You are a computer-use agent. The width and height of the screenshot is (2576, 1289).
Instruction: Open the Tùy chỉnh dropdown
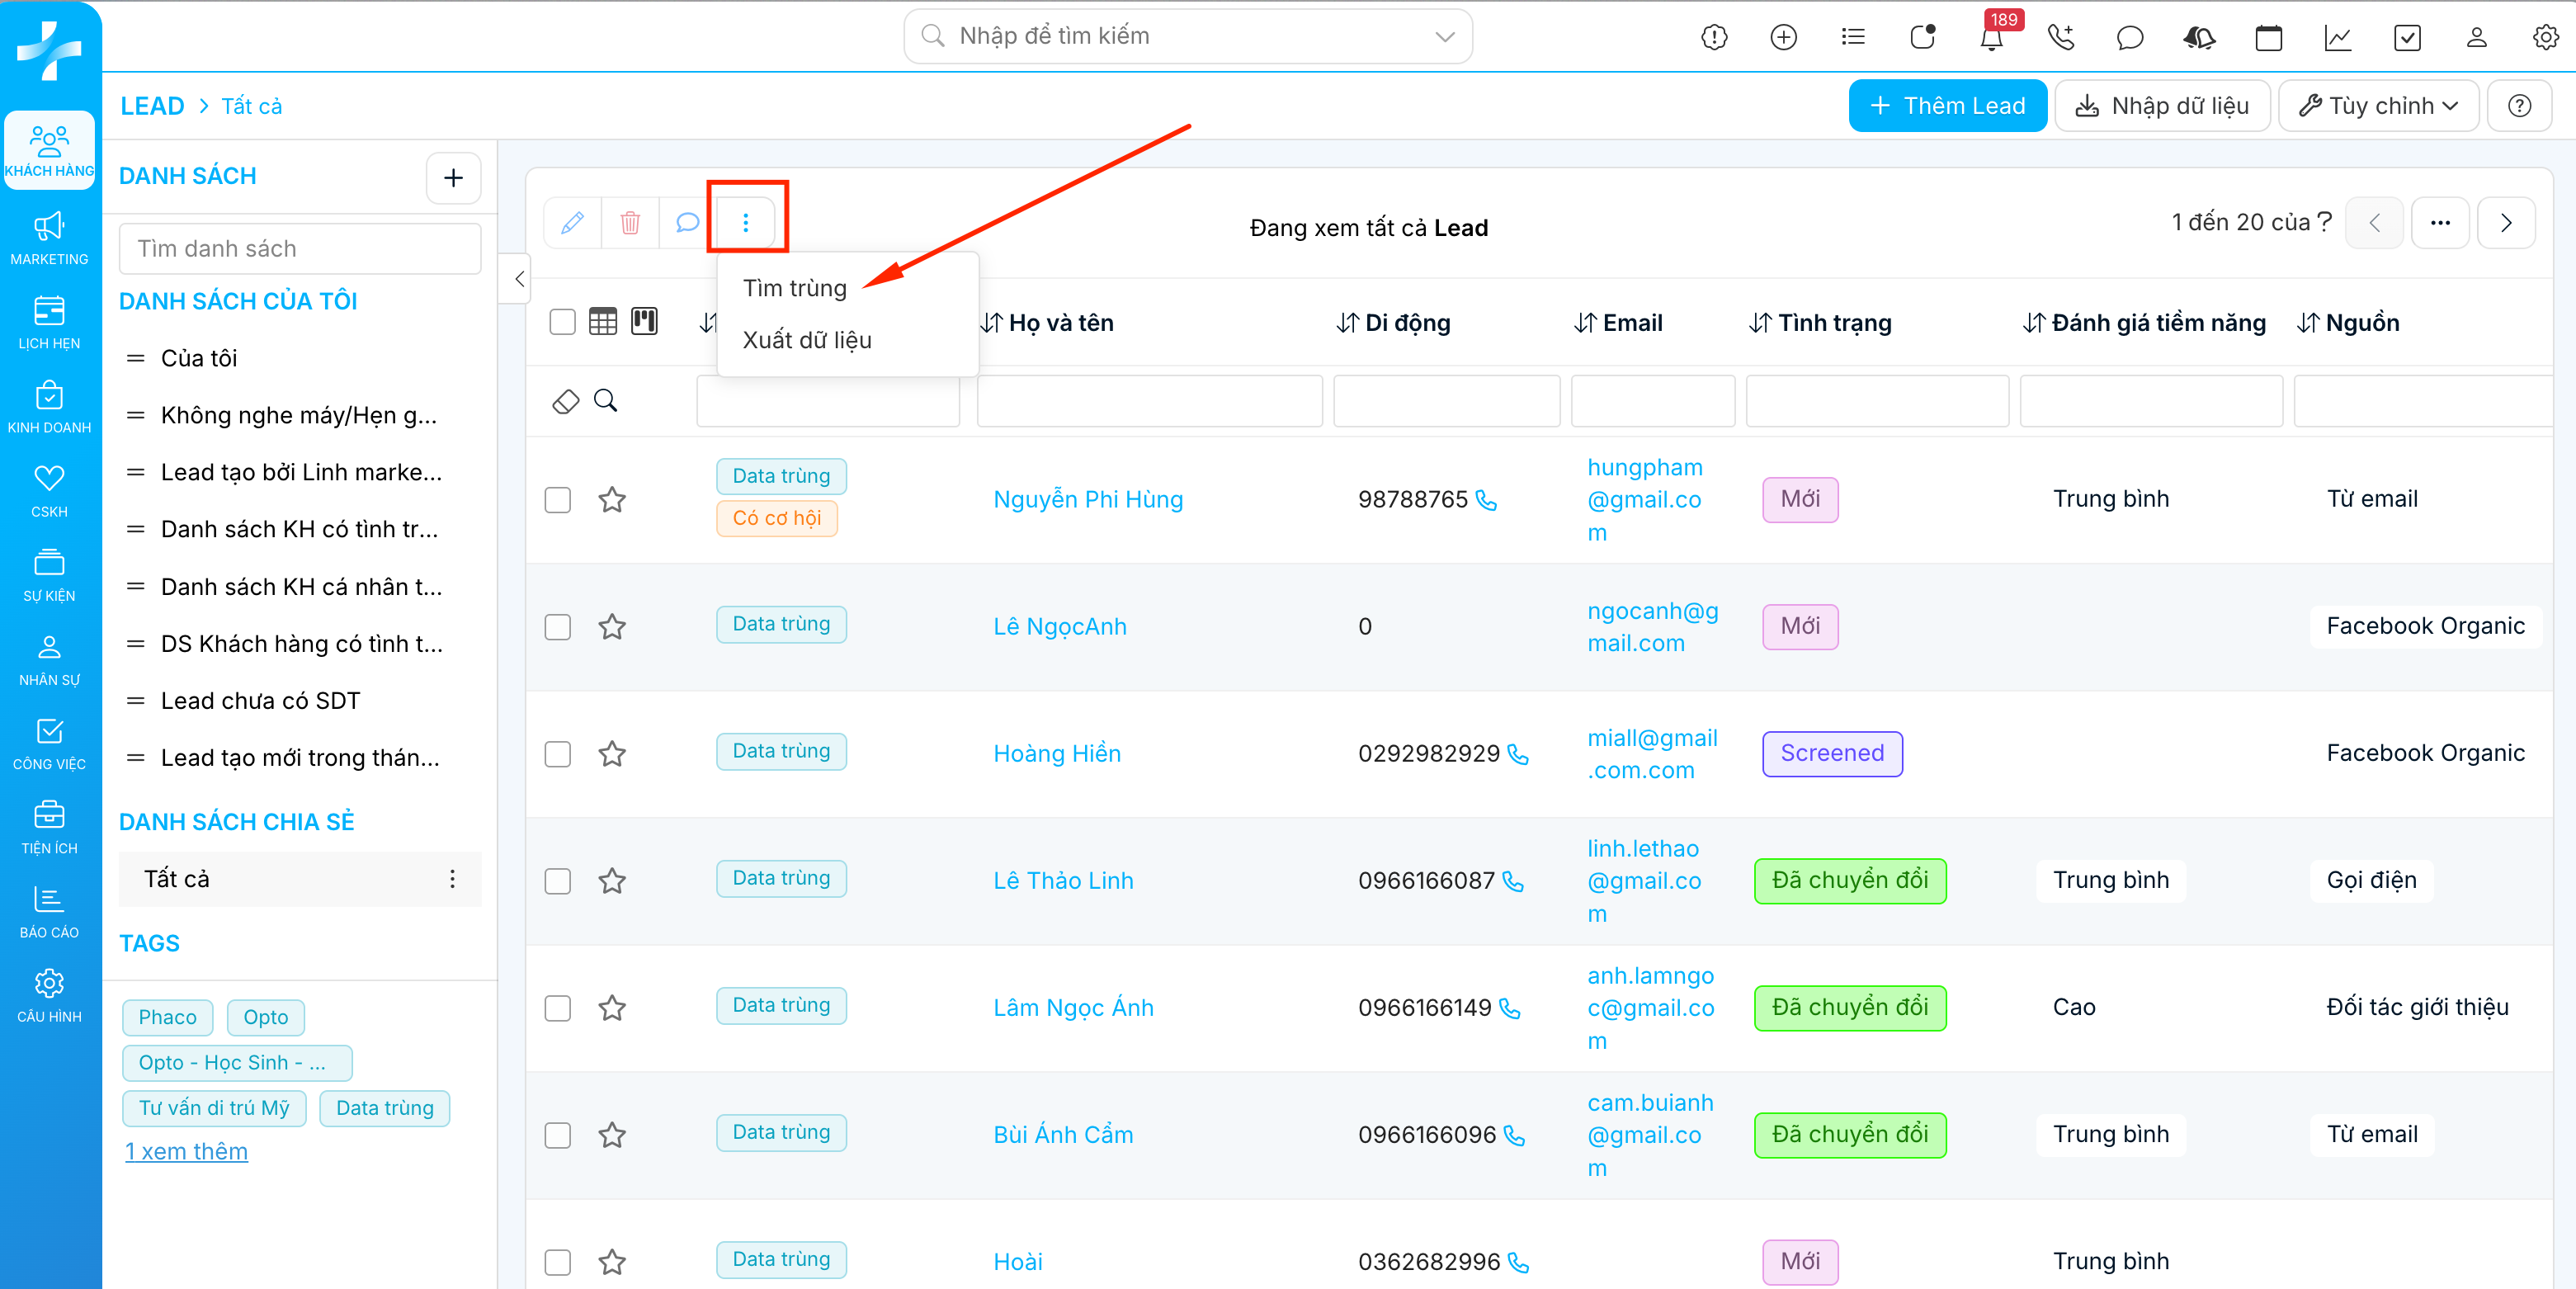[2378, 106]
